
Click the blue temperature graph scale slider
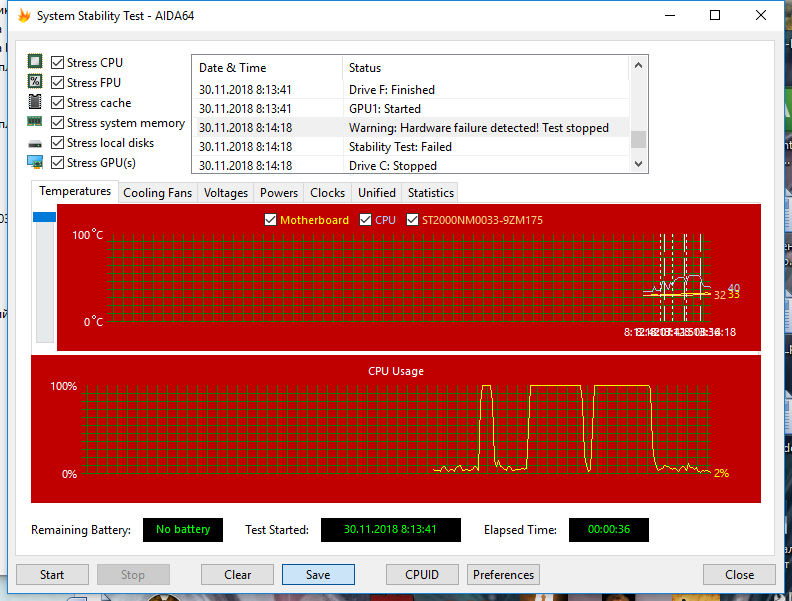(45, 217)
